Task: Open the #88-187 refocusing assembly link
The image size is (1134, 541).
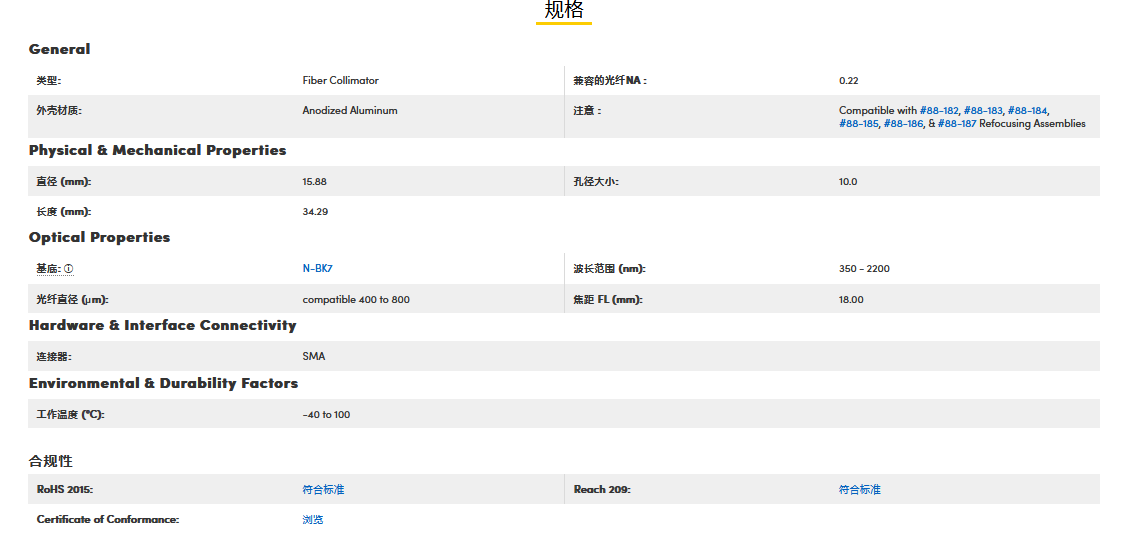Action: [956, 124]
